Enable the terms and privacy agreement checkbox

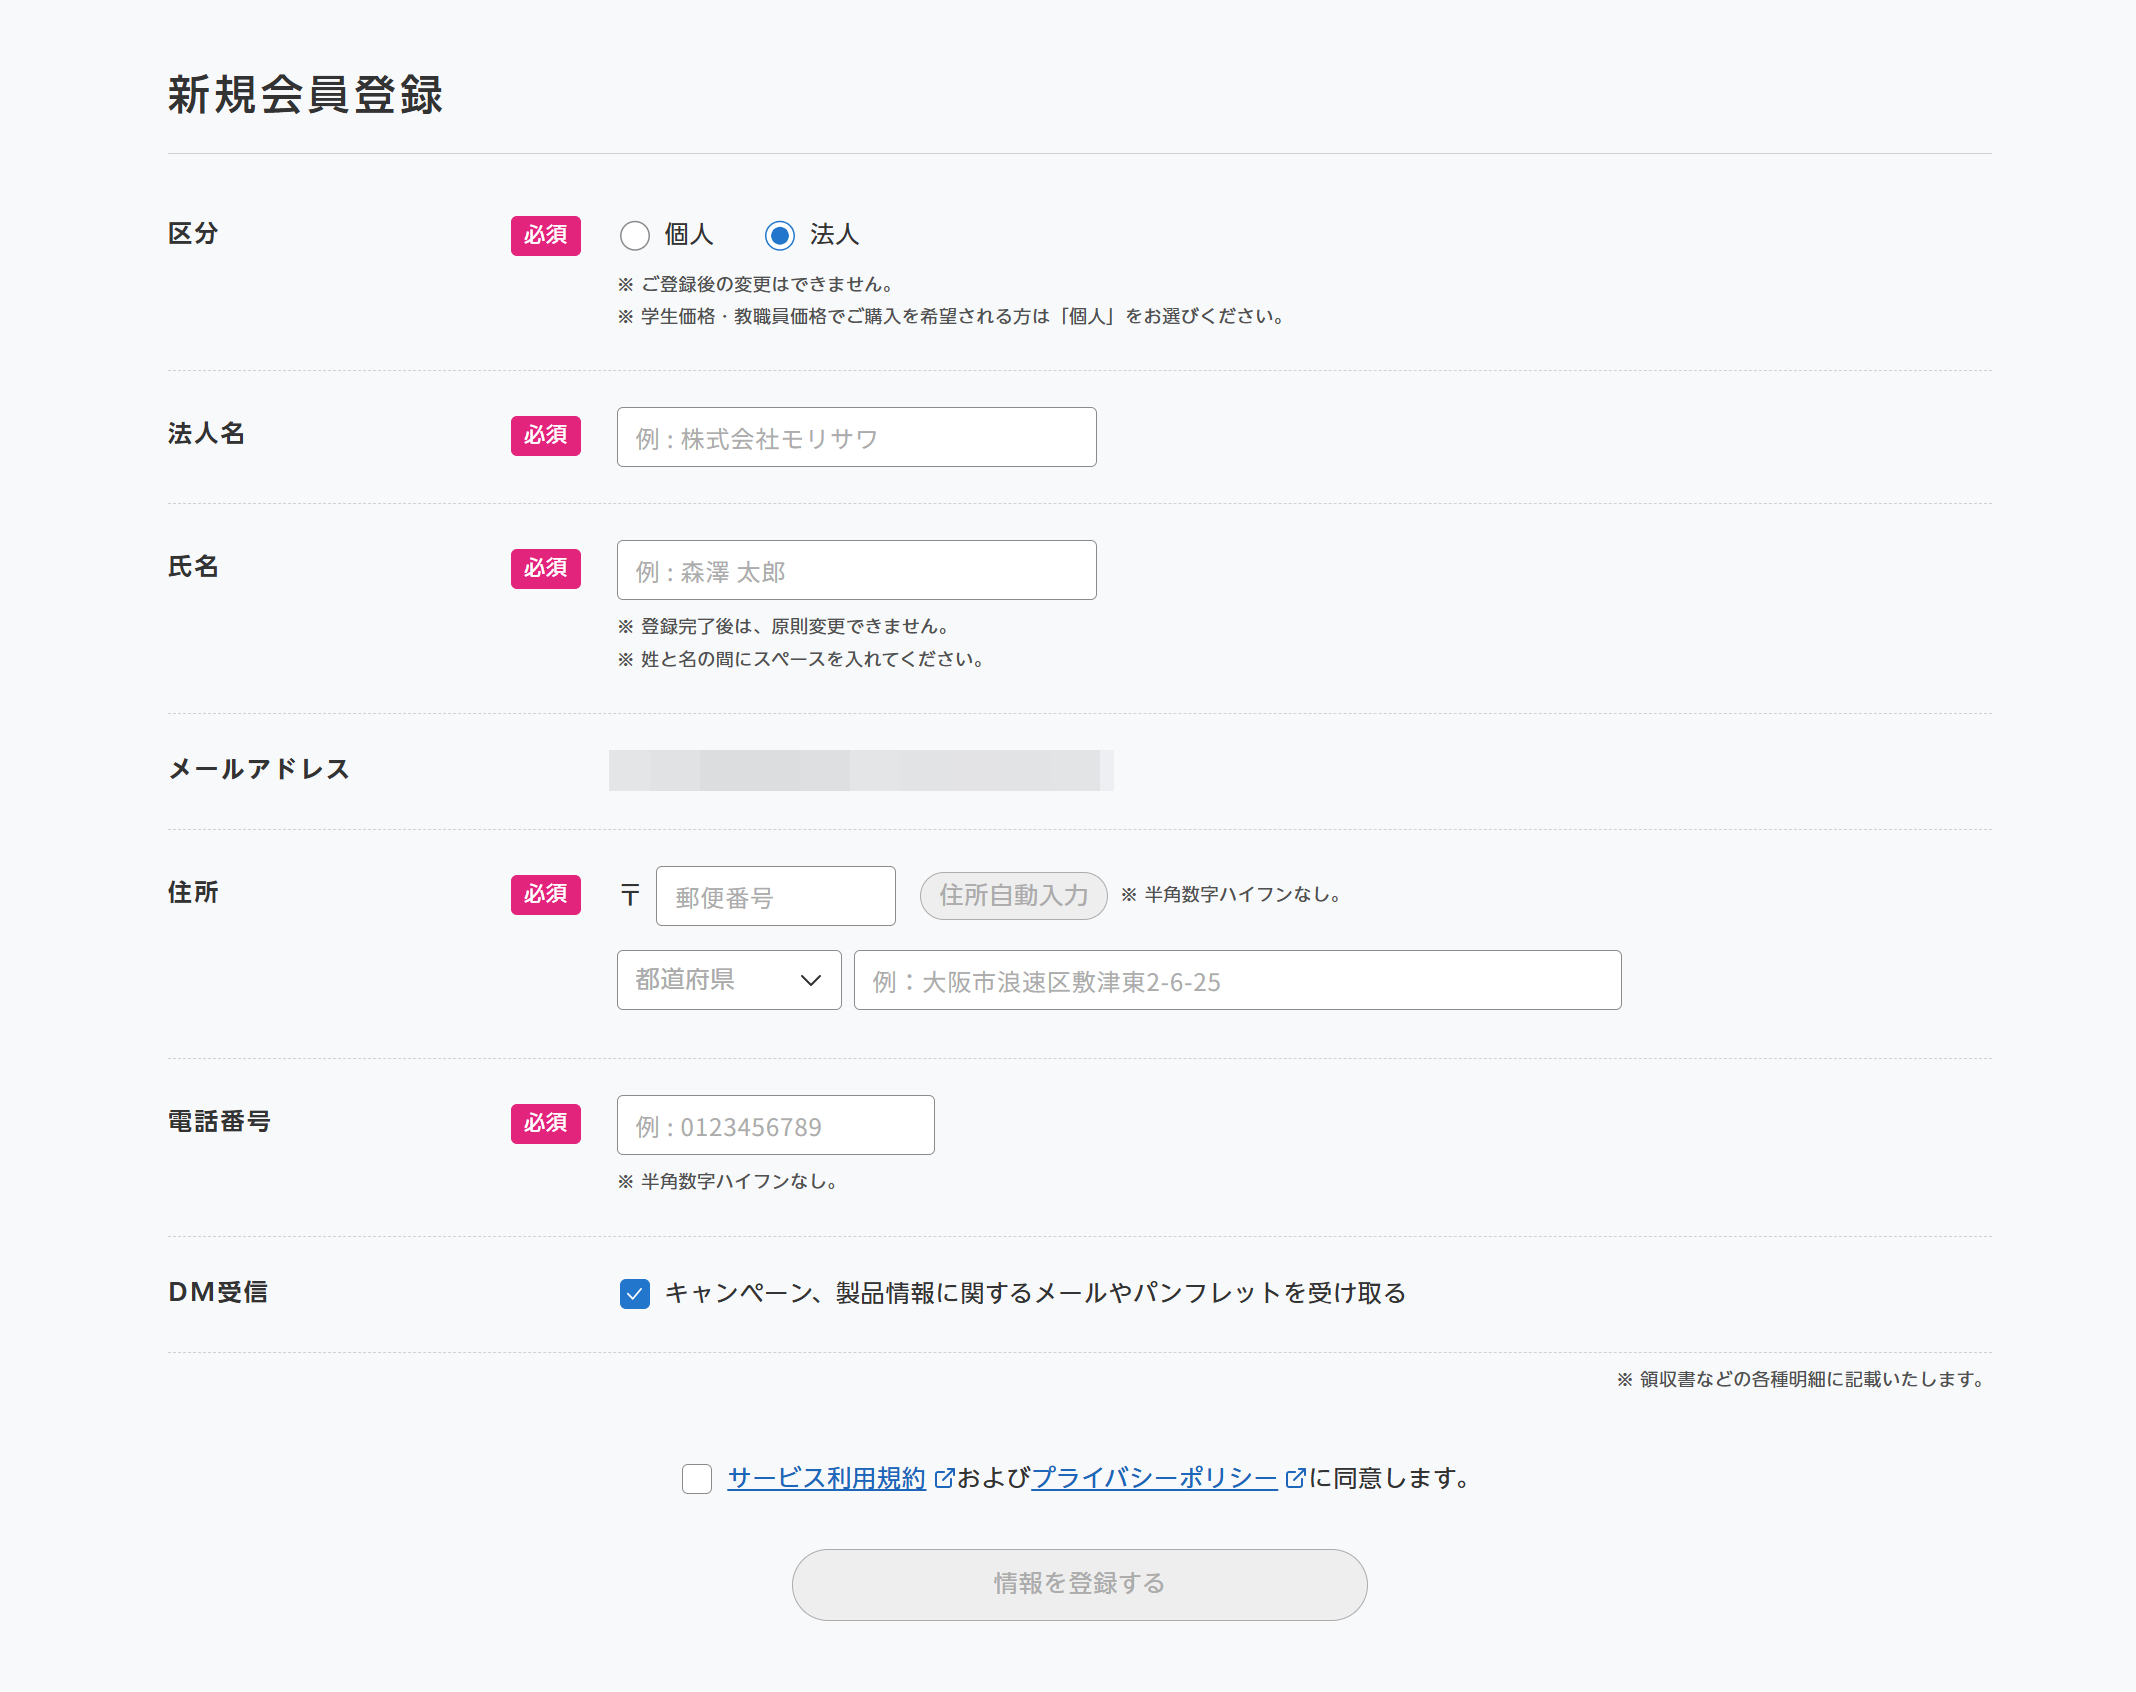pyautogui.click(x=696, y=1479)
